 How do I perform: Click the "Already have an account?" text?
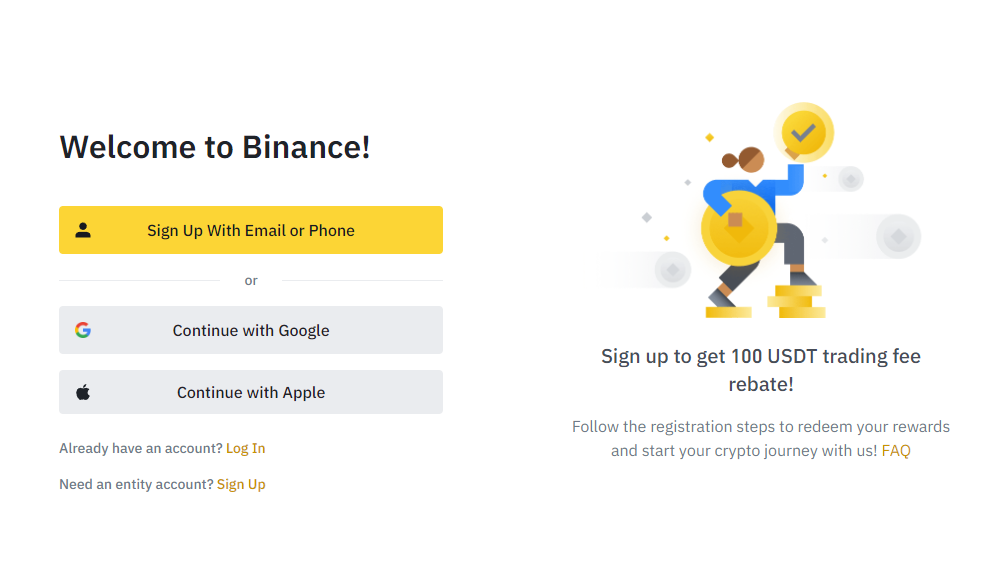(141, 449)
